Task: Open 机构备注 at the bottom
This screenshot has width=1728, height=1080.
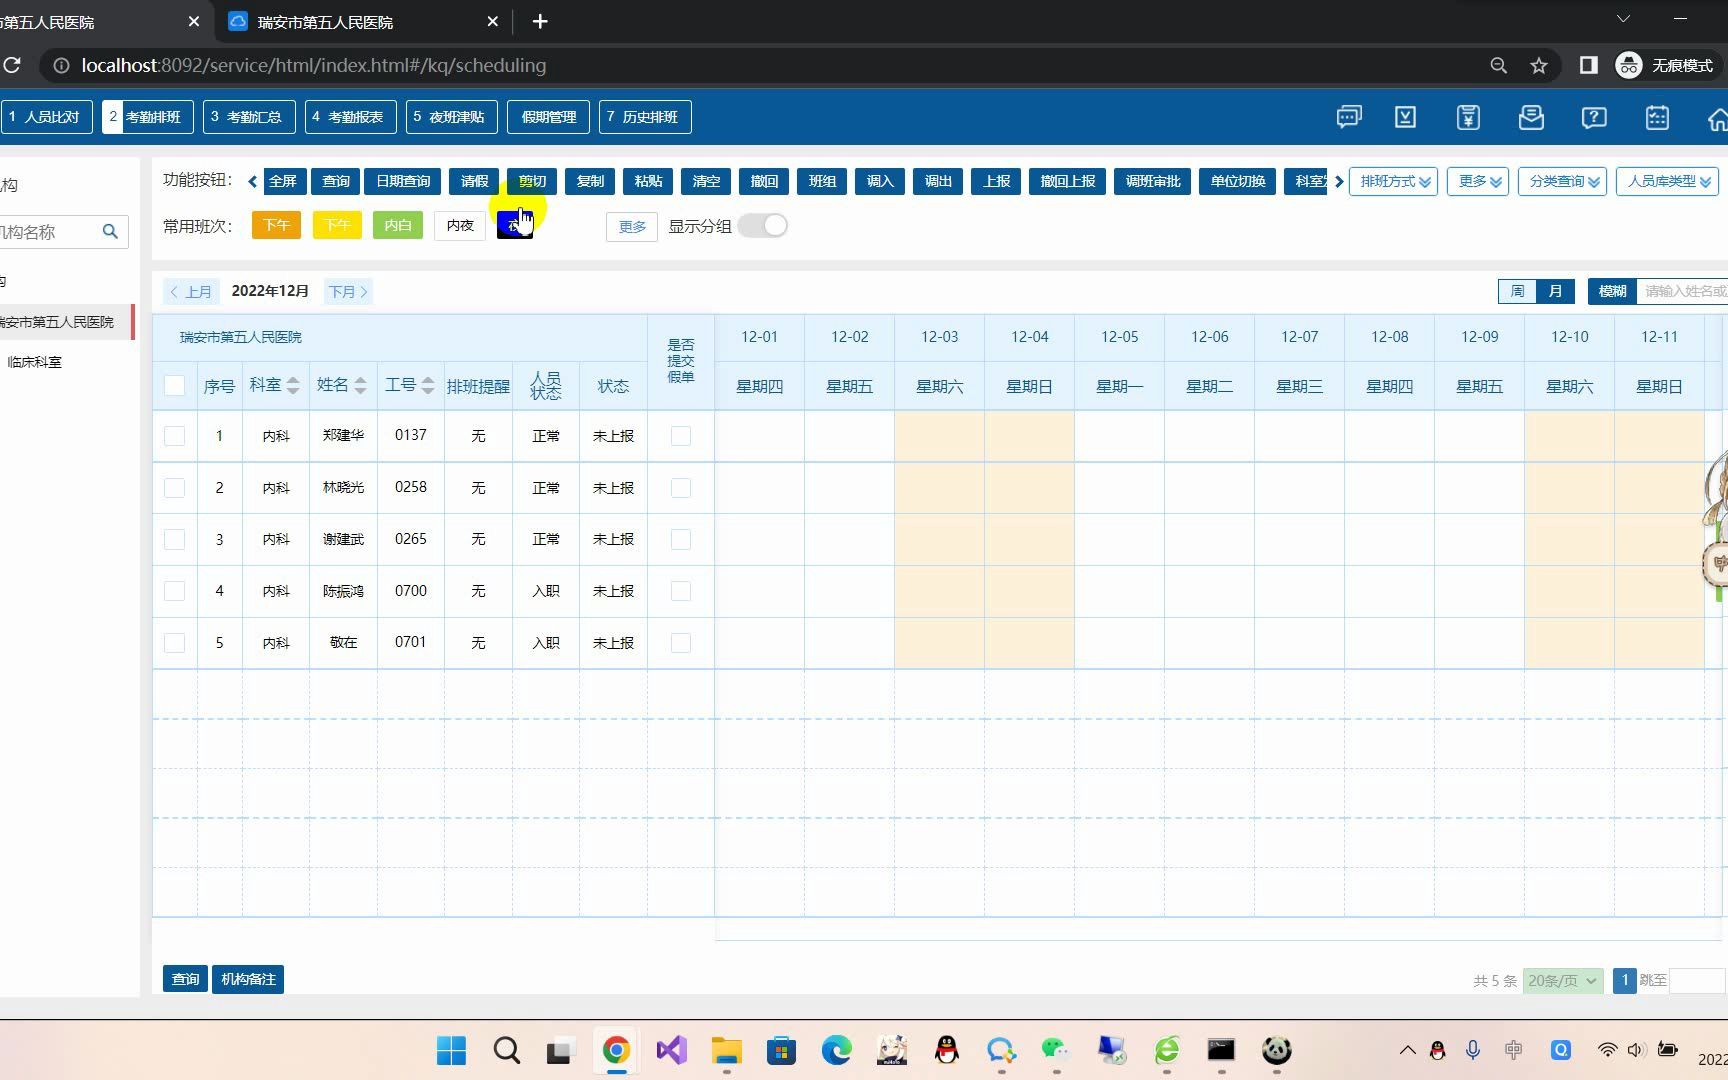Action: [x=248, y=979]
